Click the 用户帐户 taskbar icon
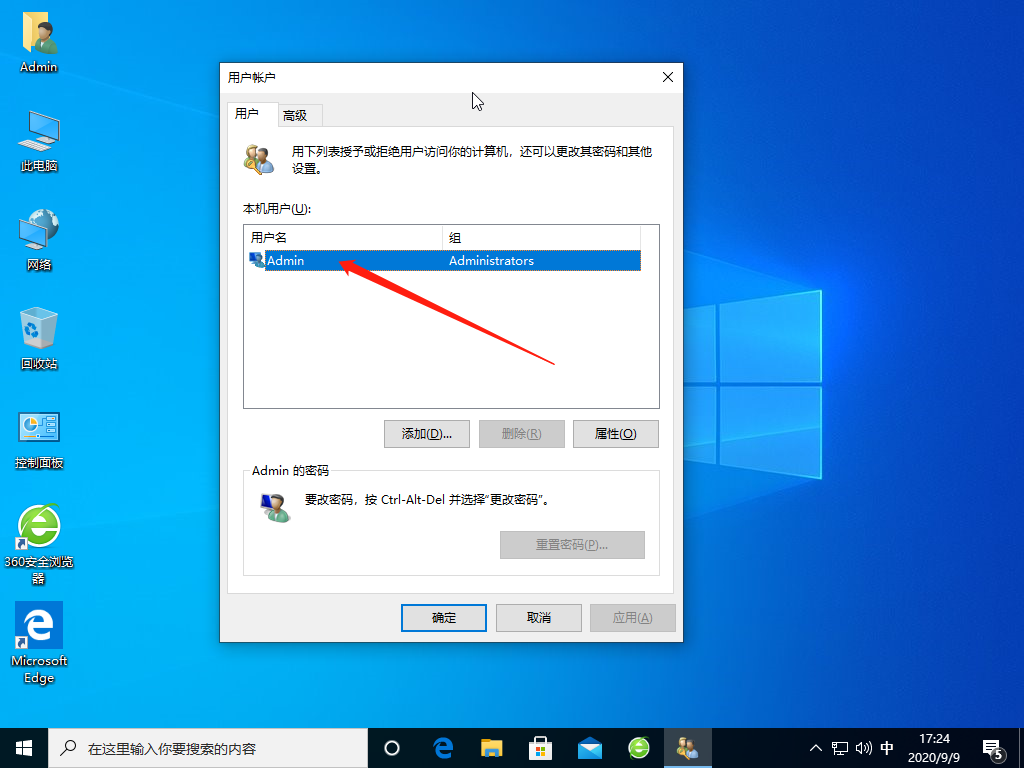The width and height of the screenshot is (1024, 768). (x=688, y=748)
